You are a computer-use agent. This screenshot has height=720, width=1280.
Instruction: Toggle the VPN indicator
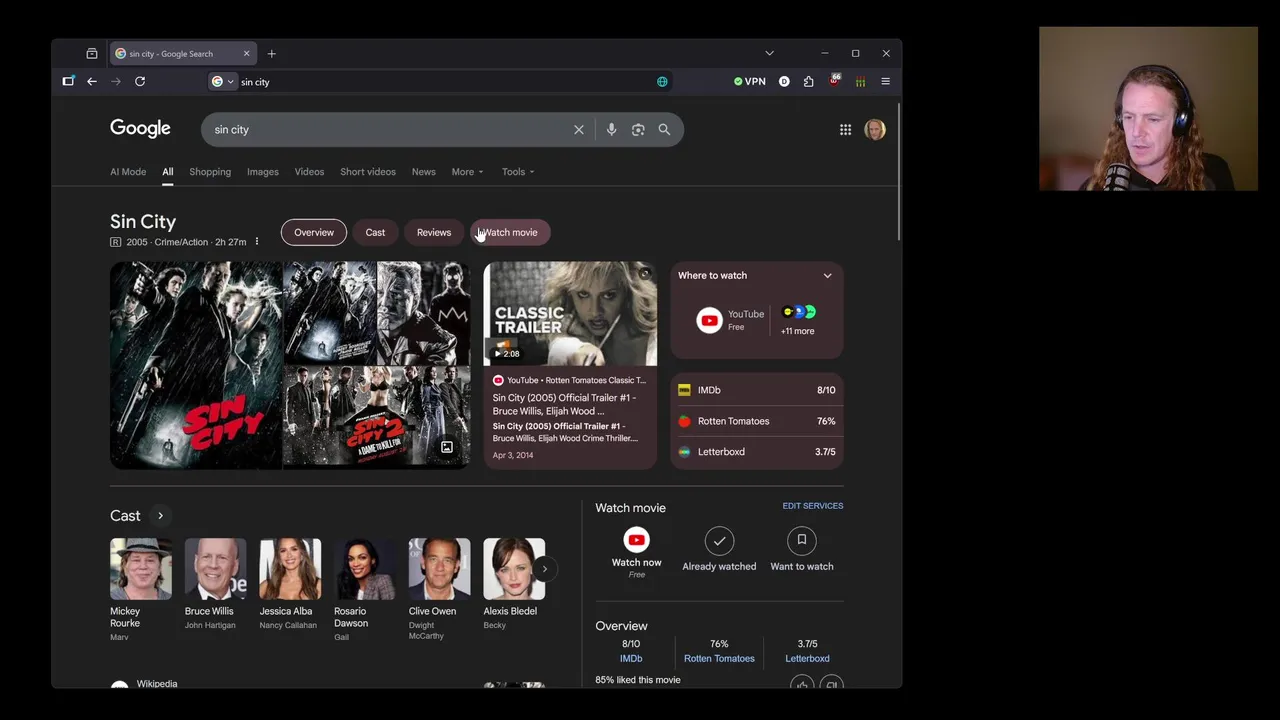coord(750,82)
